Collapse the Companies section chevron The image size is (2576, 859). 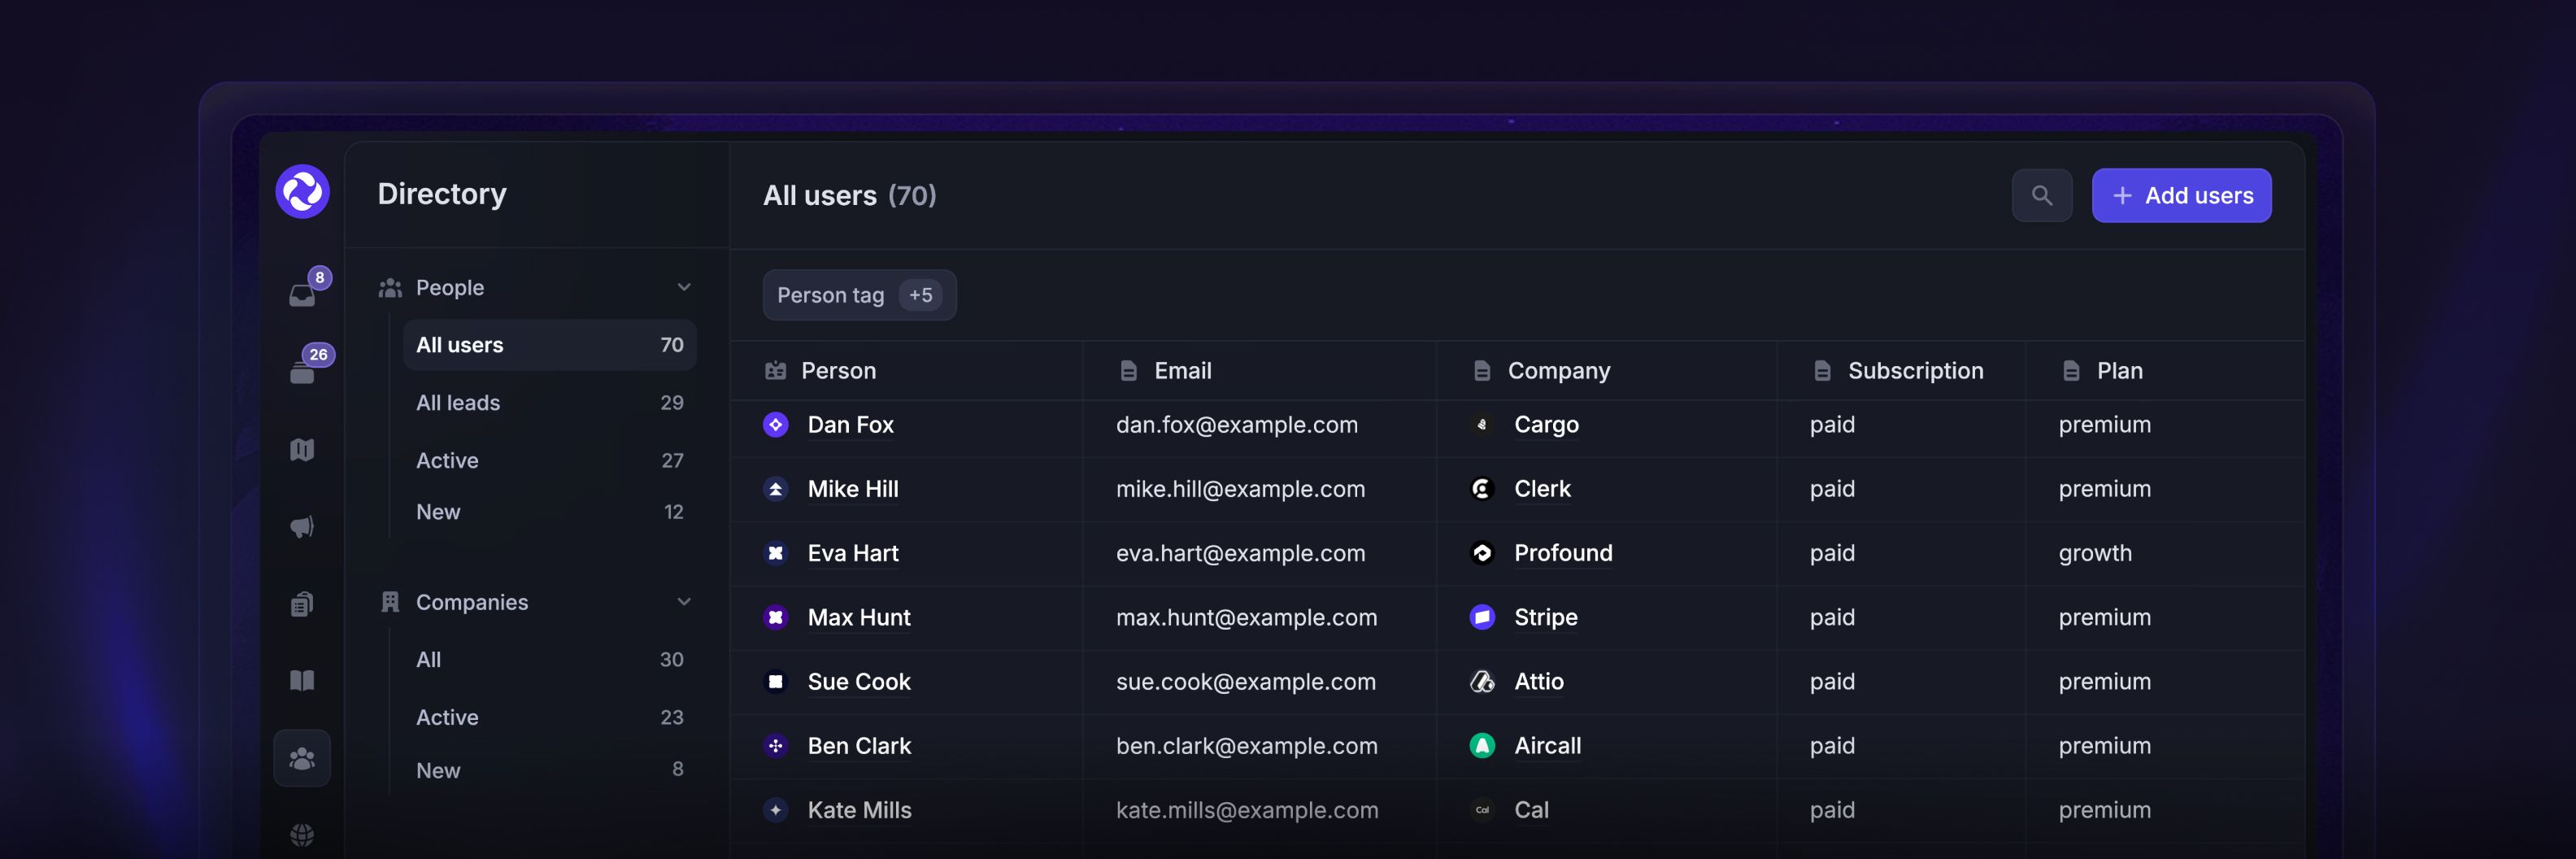point(684,602)
